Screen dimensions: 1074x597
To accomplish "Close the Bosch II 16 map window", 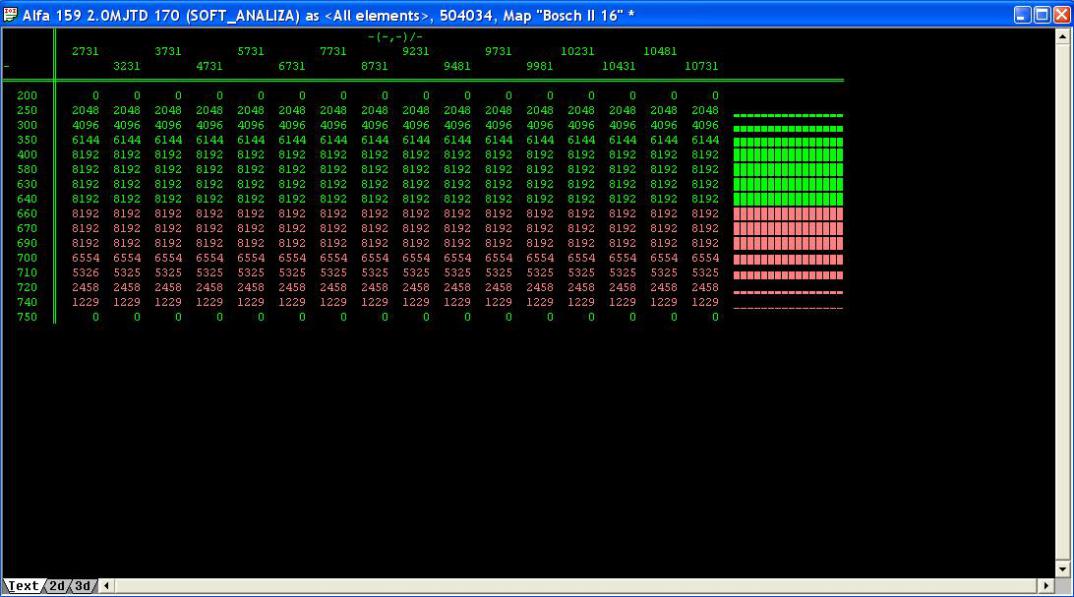I will point(1062,15).
